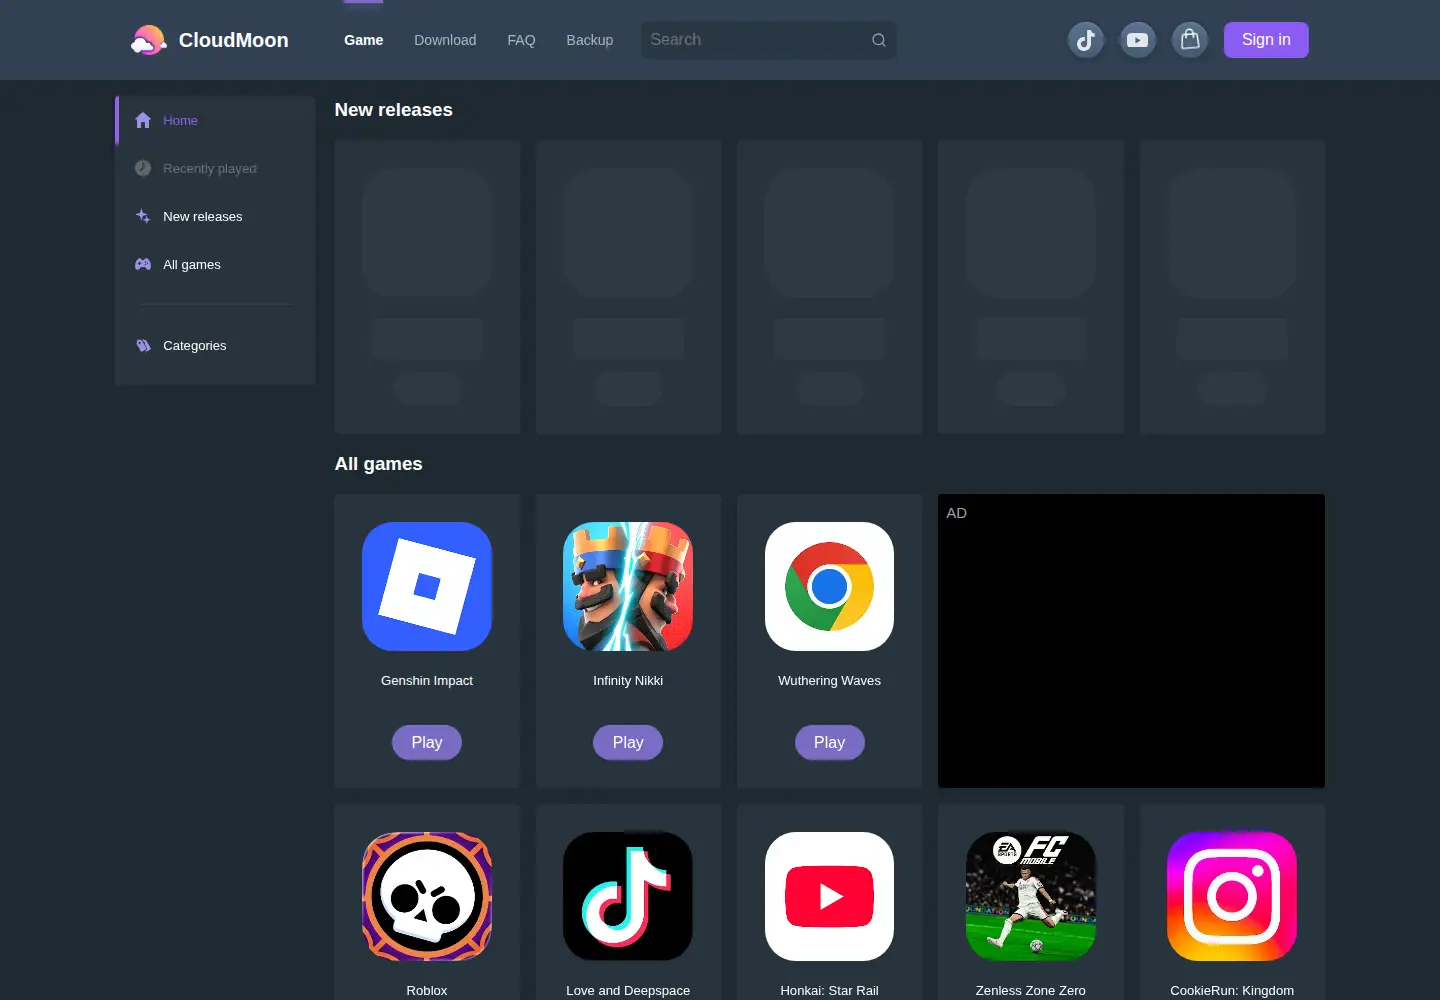
Task: Click the New releases sparkle icon
Action: point(143,216)
